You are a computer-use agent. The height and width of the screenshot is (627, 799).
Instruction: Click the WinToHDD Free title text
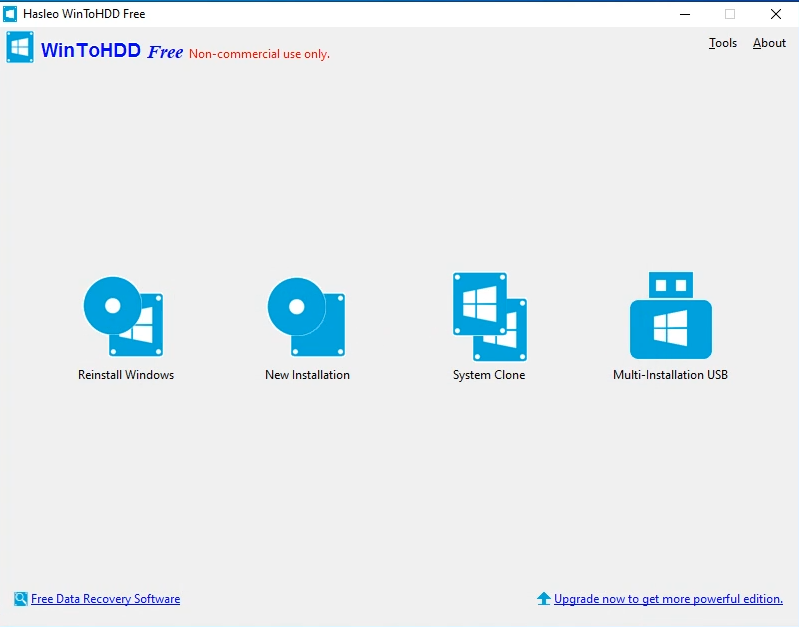coord(112,51)
